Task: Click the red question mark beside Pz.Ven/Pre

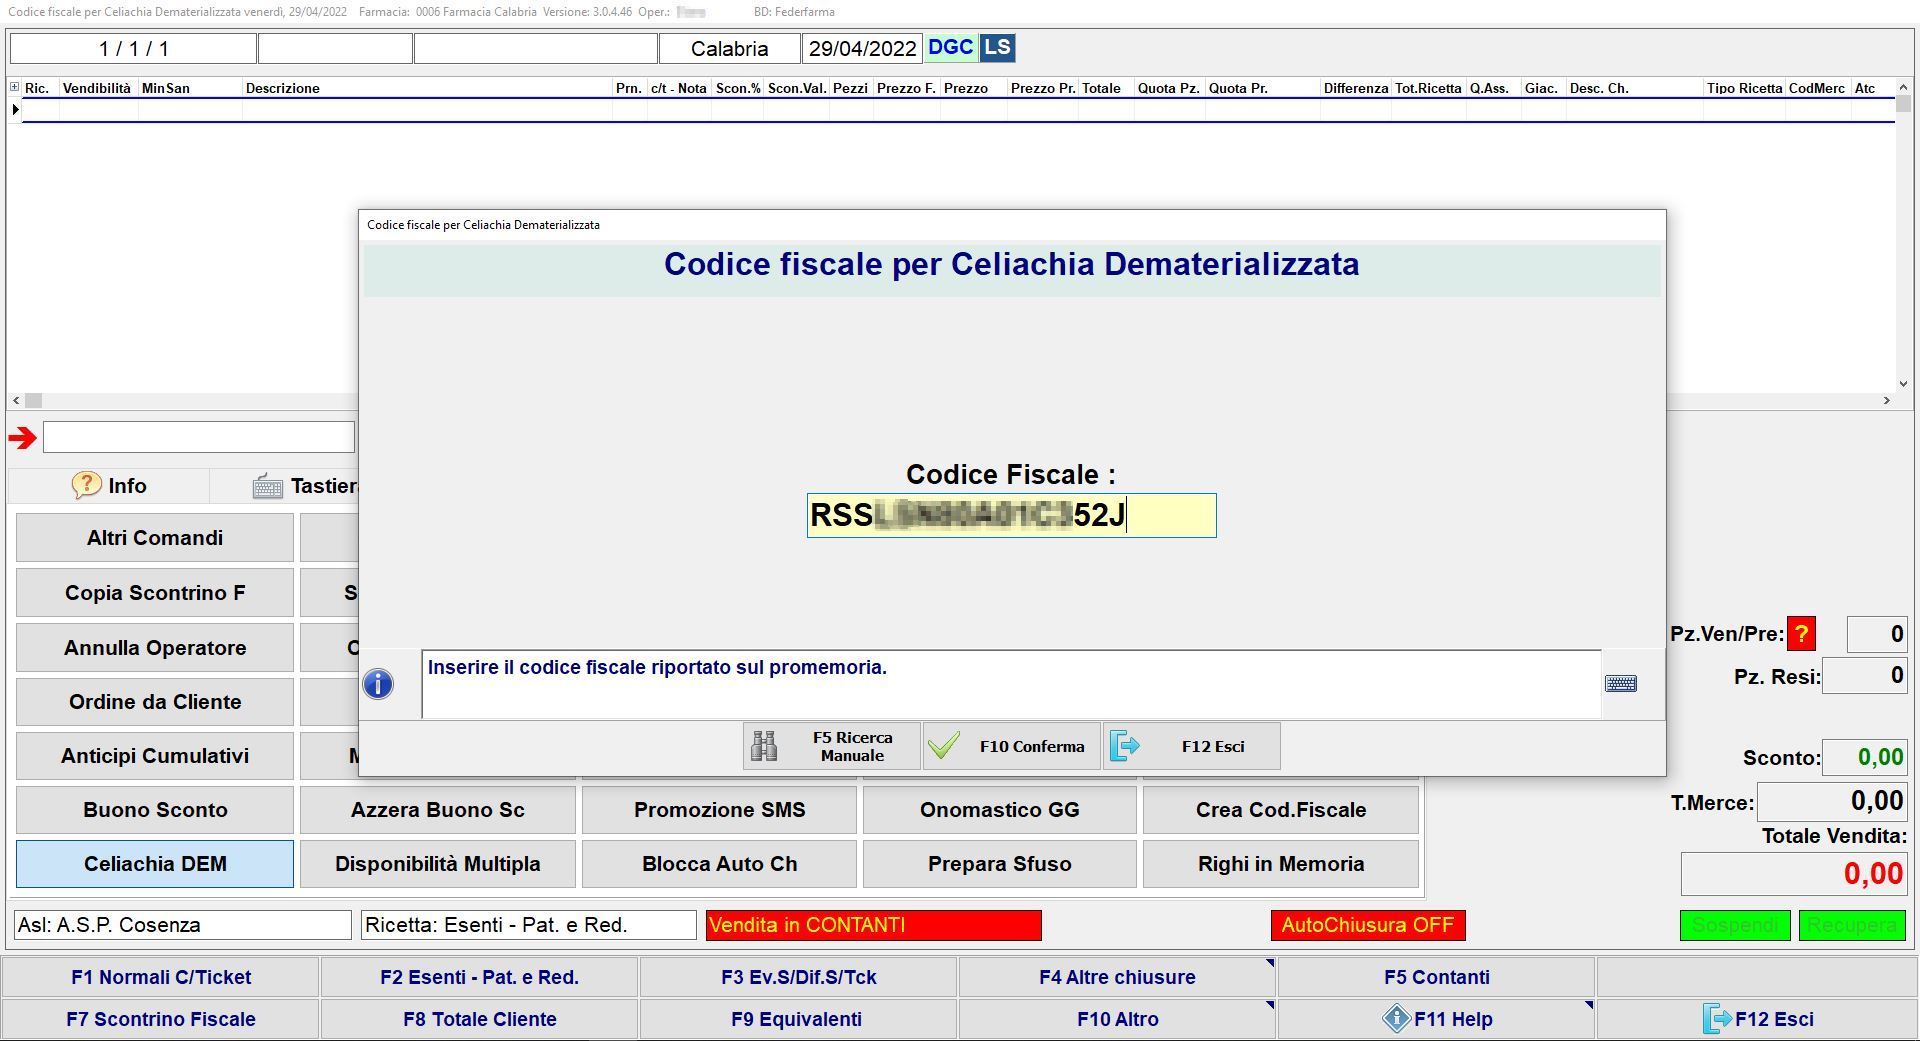Action: (1800, 634)
